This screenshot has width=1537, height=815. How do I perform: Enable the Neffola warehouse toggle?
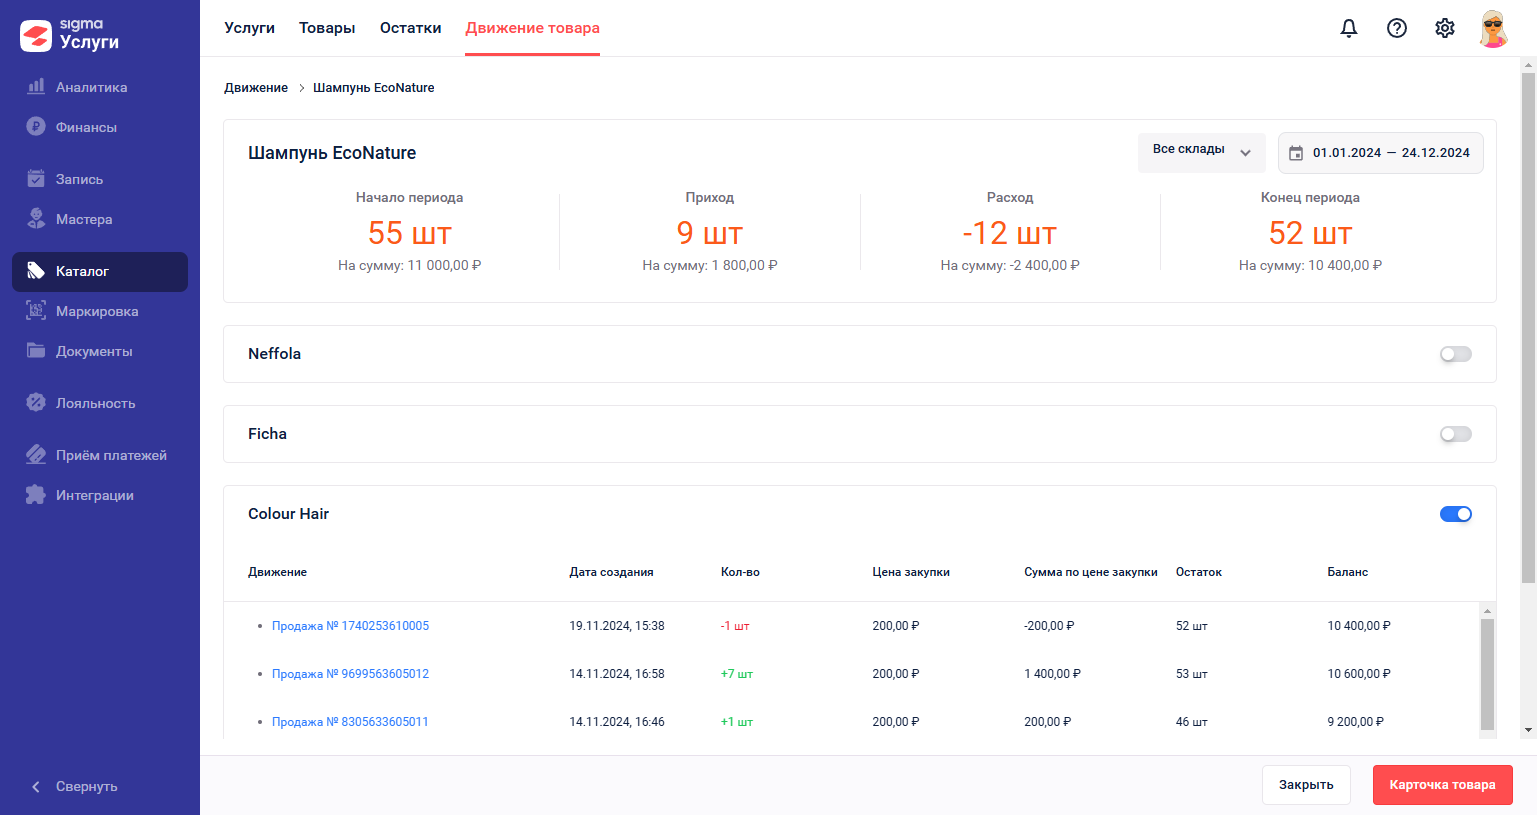pos(1456,354)
